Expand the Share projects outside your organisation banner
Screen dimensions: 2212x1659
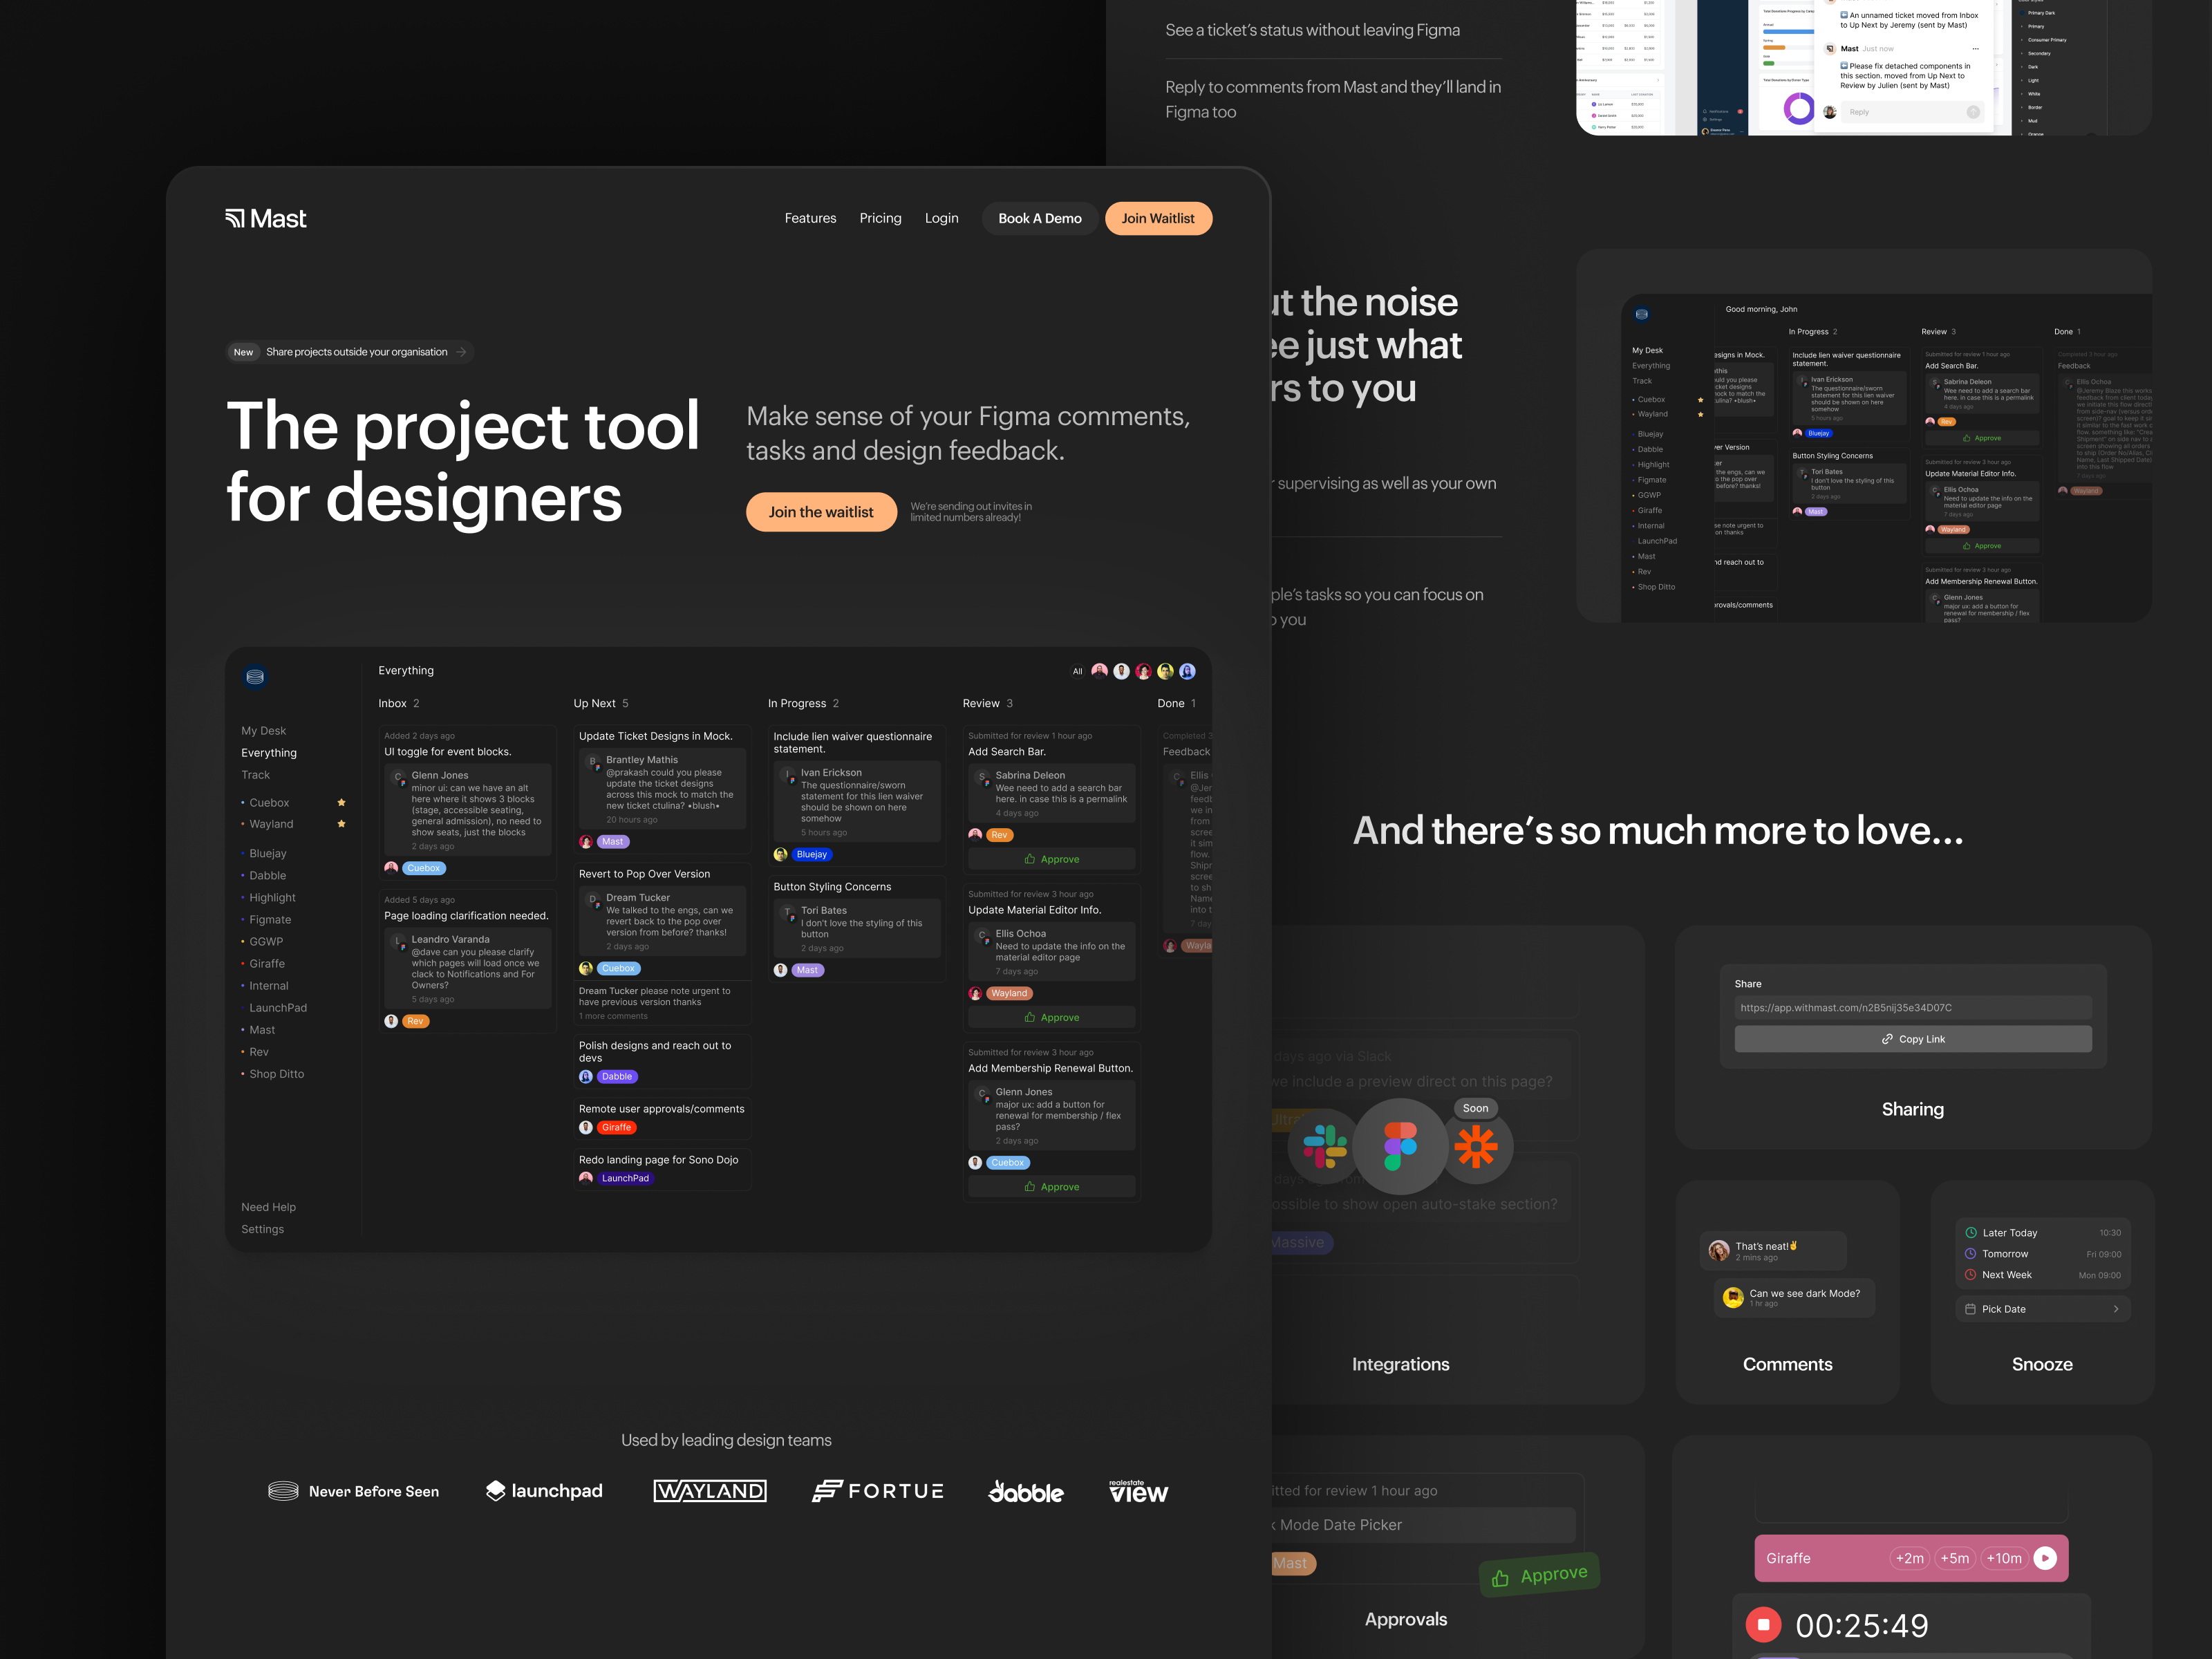pos(462,352)
